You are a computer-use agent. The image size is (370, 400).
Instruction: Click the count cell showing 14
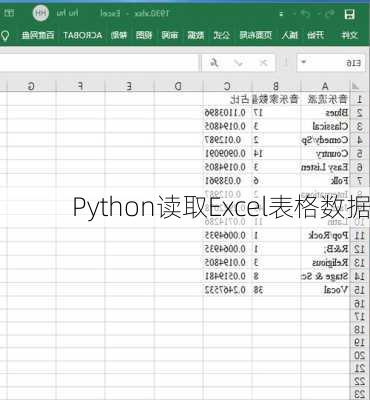(x=276, y=154)
